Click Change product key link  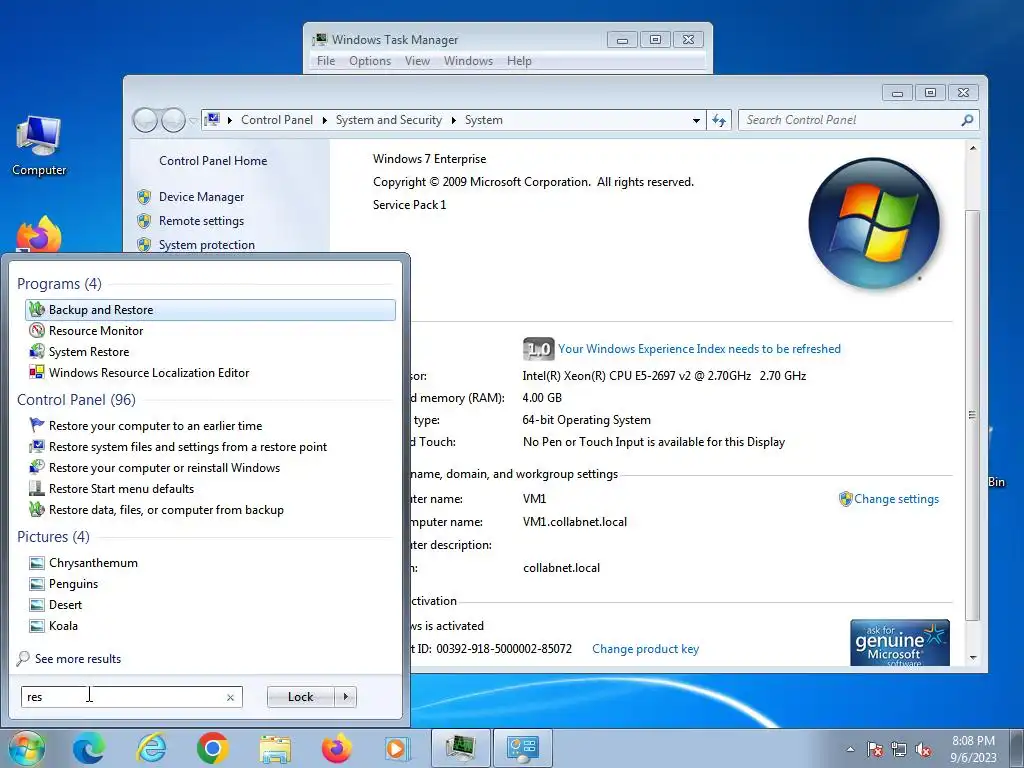(x=645, y=649)
